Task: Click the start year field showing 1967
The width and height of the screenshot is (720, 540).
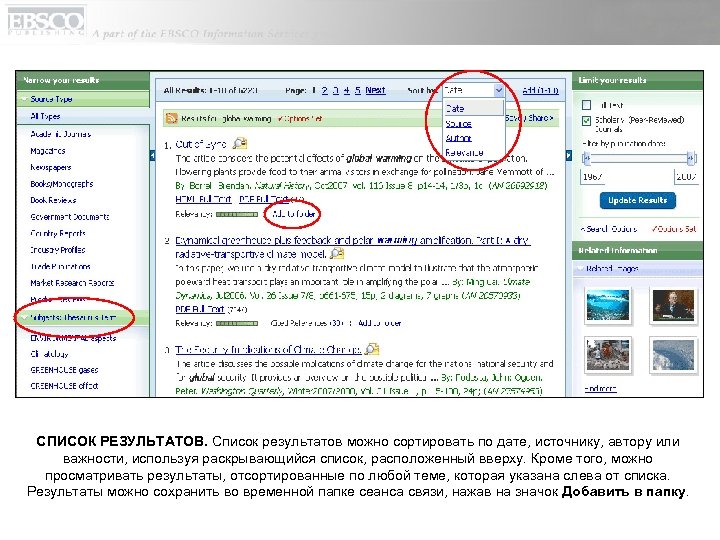Action: point(593,176)
